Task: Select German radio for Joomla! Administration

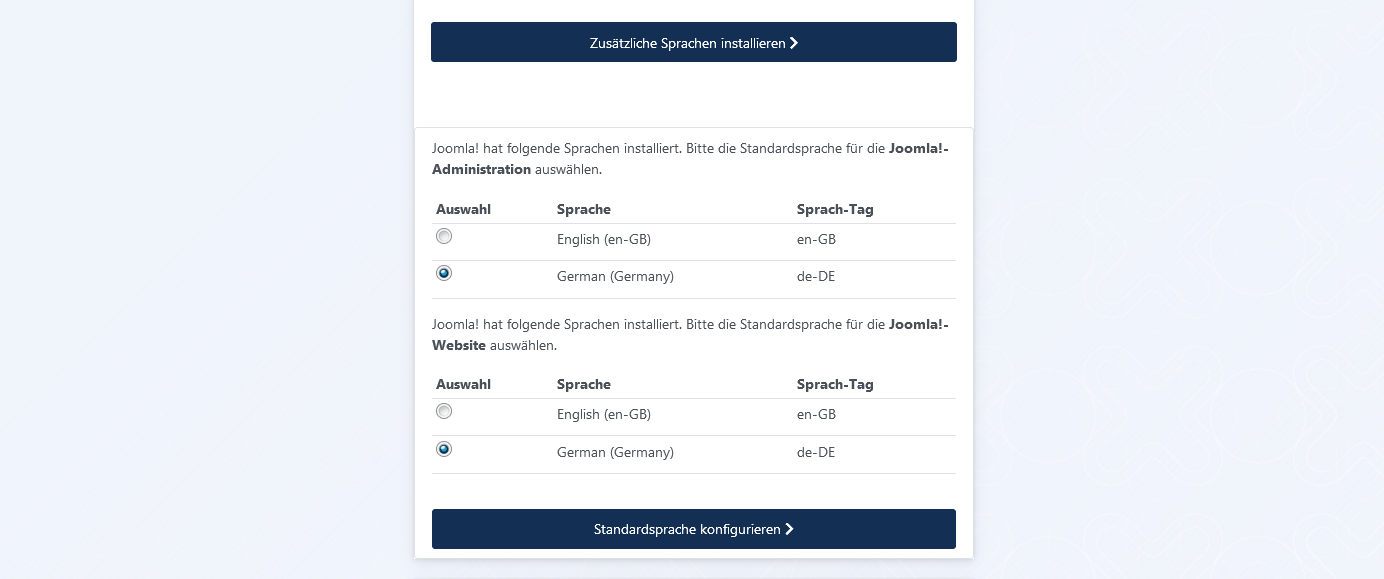Action: pyautogui.click(x=444, y=273)
